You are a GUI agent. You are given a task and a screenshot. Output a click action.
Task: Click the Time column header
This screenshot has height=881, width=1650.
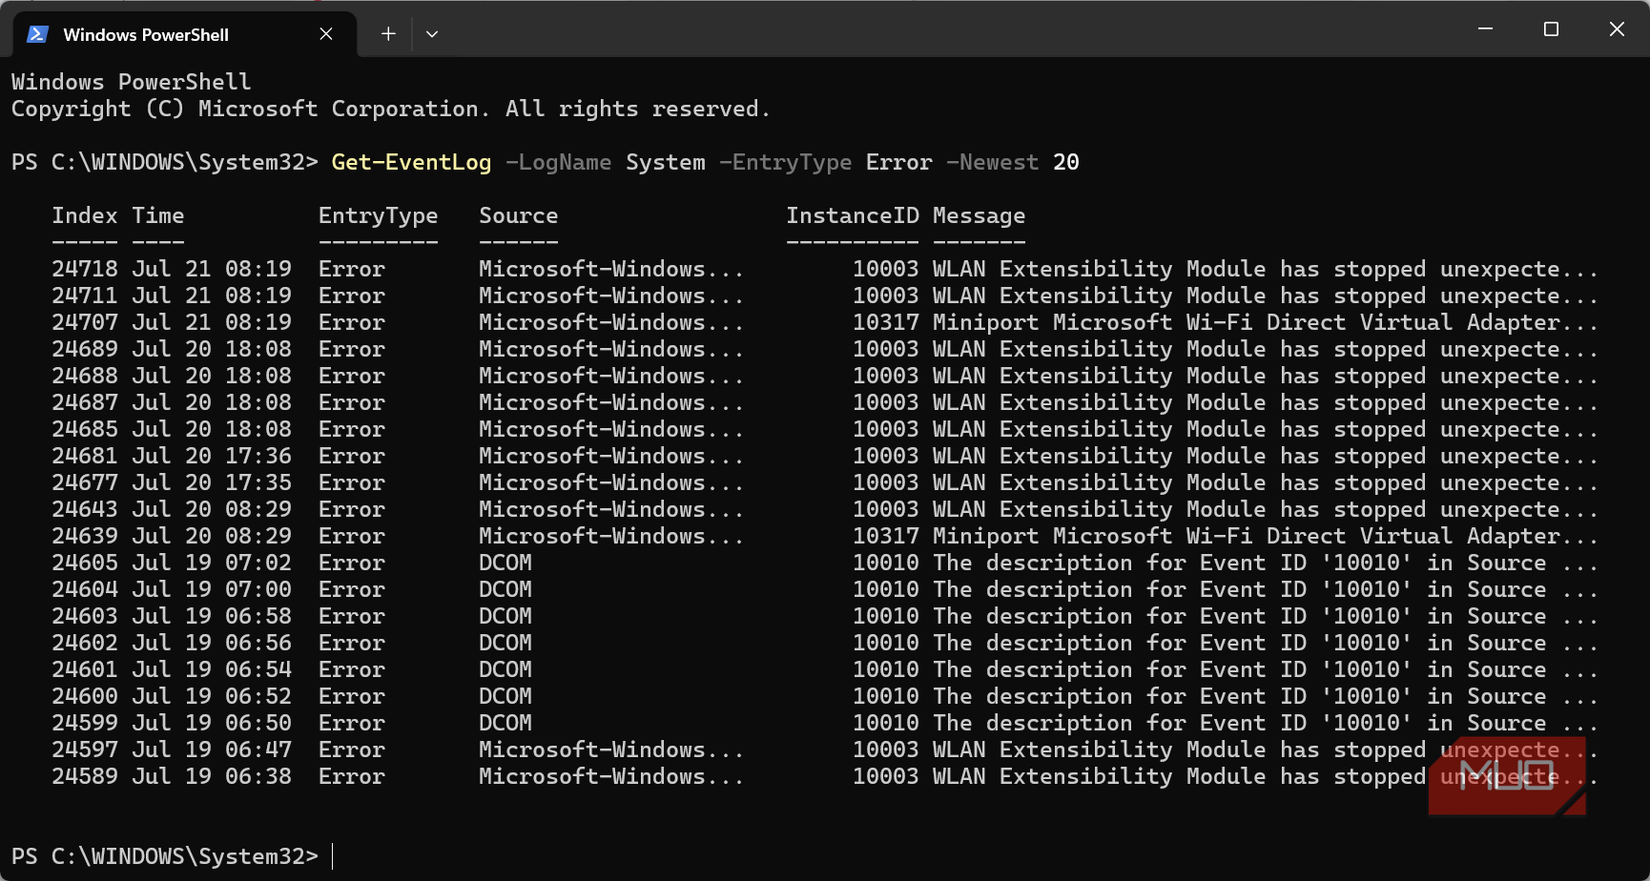[158, 216]
